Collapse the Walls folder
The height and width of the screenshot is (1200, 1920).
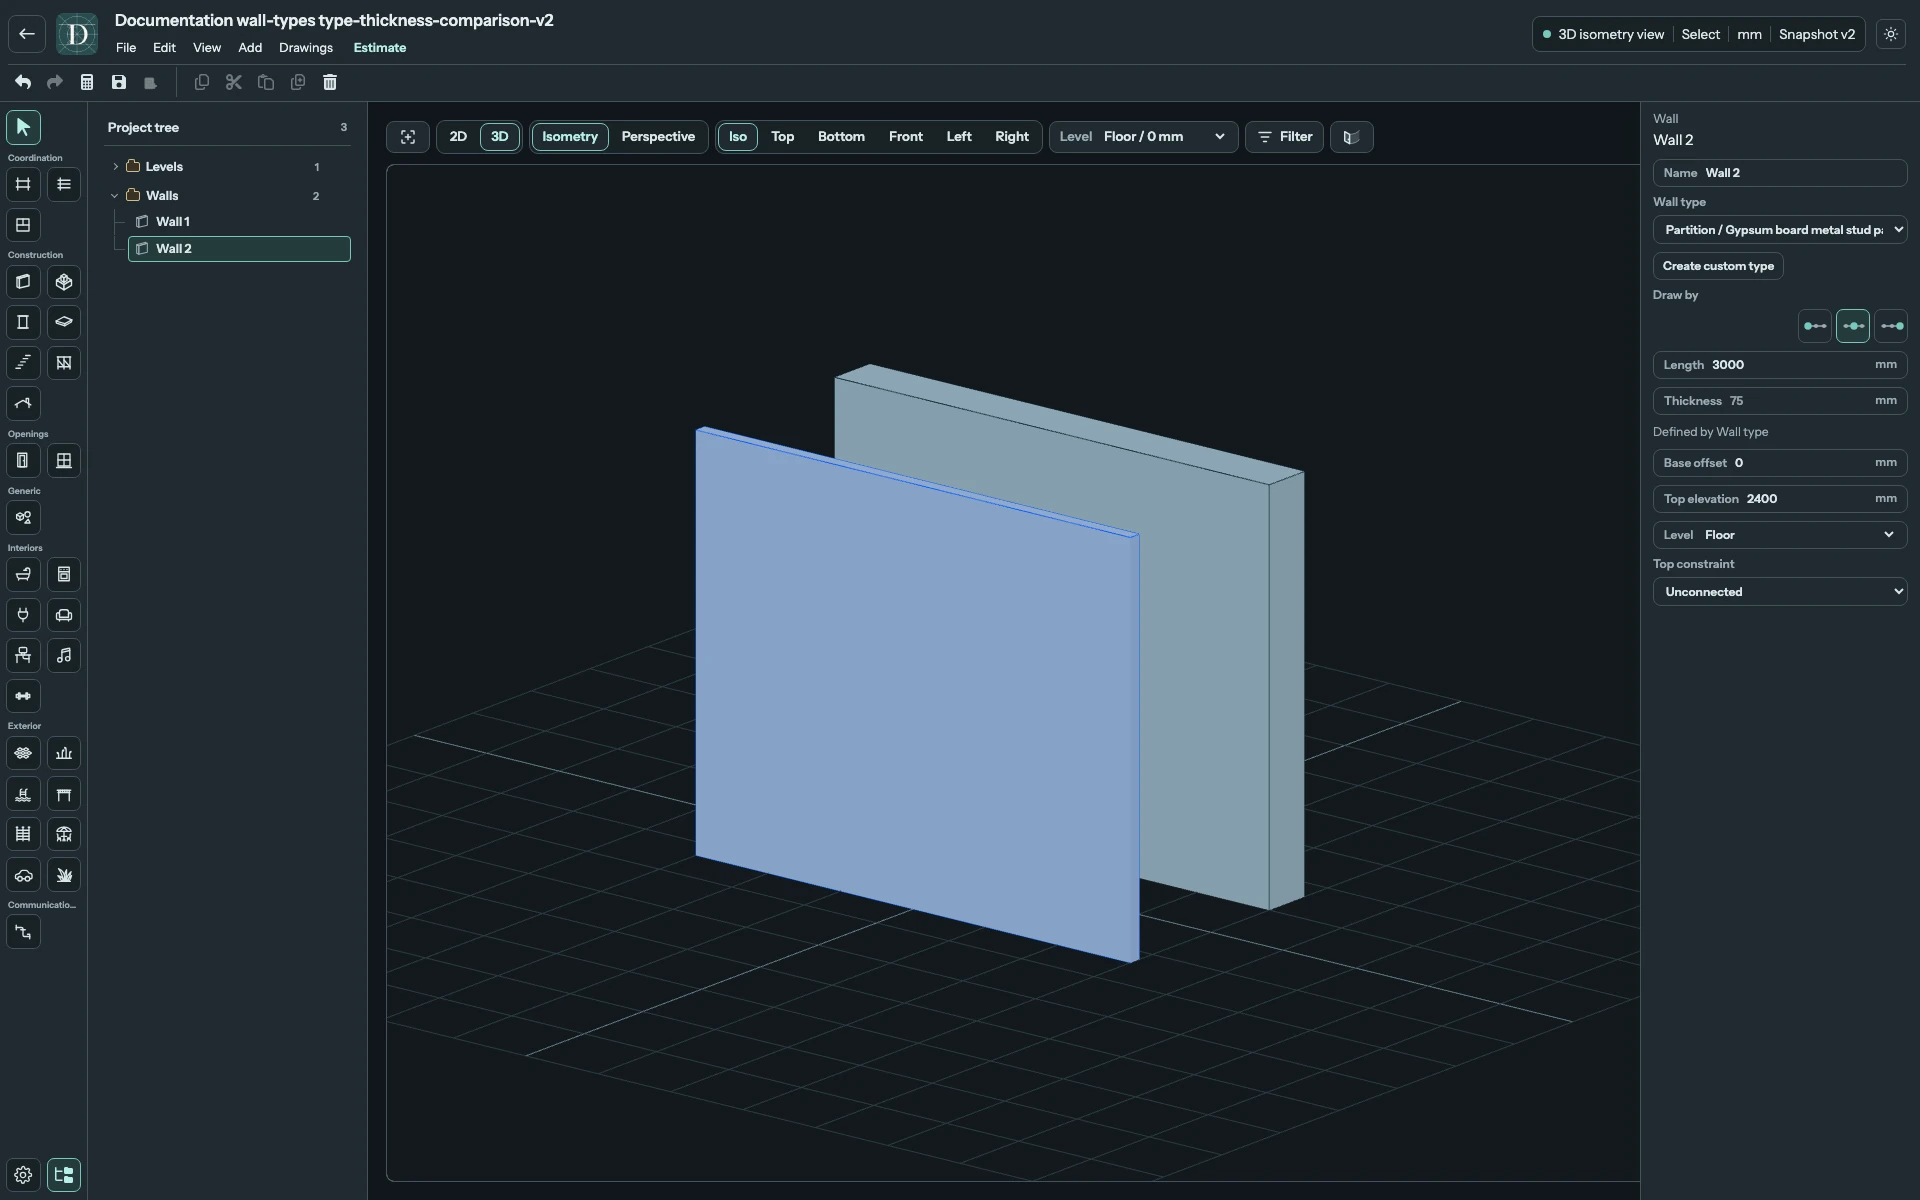[x=115, y=196]
